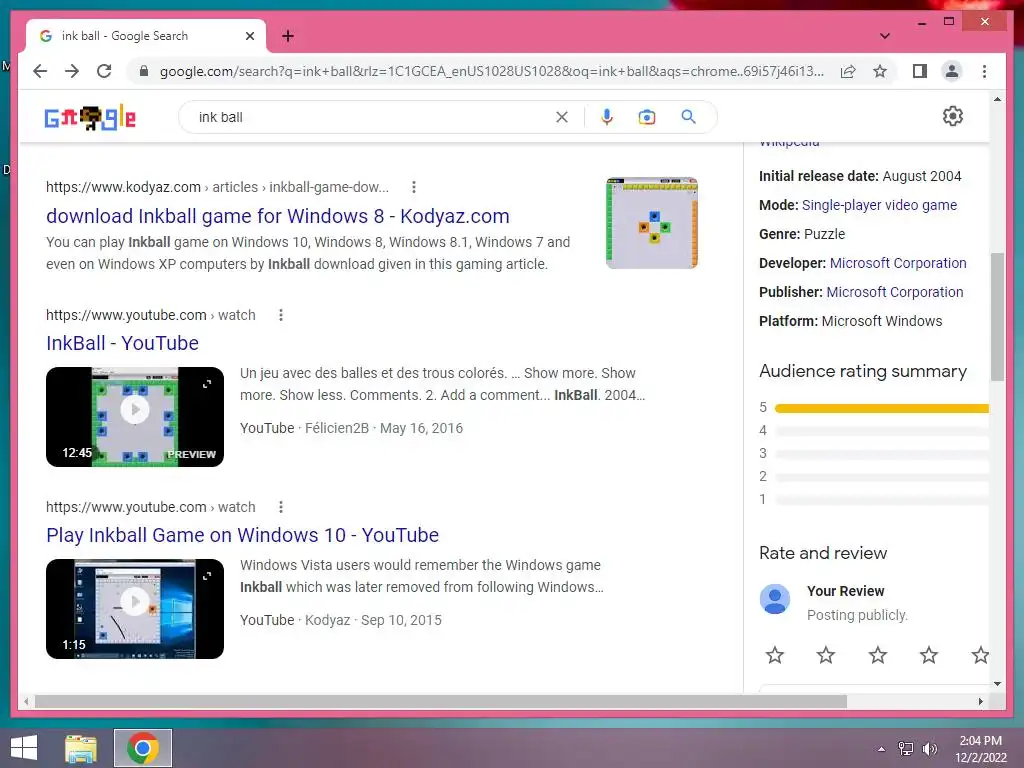Viewport: 1024px width, 768px height.
Task: Share this page from the address bar
Action: [848, 71]
